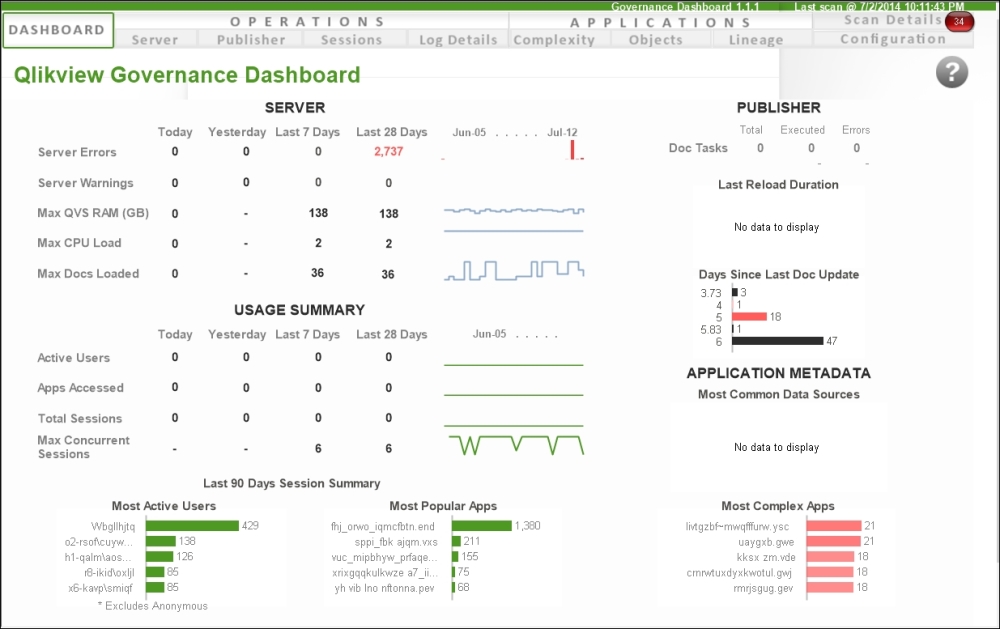
Task: Select the fhj_orwo_iqmcfbtn.end app bar
Action: click(x=482, y=526)
